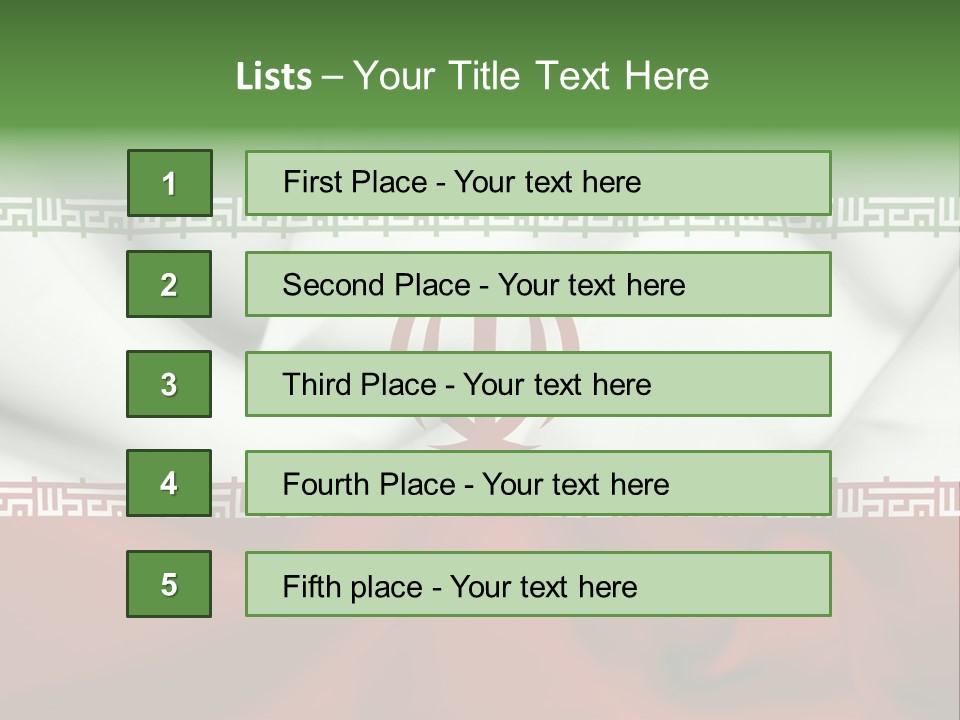Click the number 5 green box
The width and height of the screenshot is (960, 720).
point(169,584)
